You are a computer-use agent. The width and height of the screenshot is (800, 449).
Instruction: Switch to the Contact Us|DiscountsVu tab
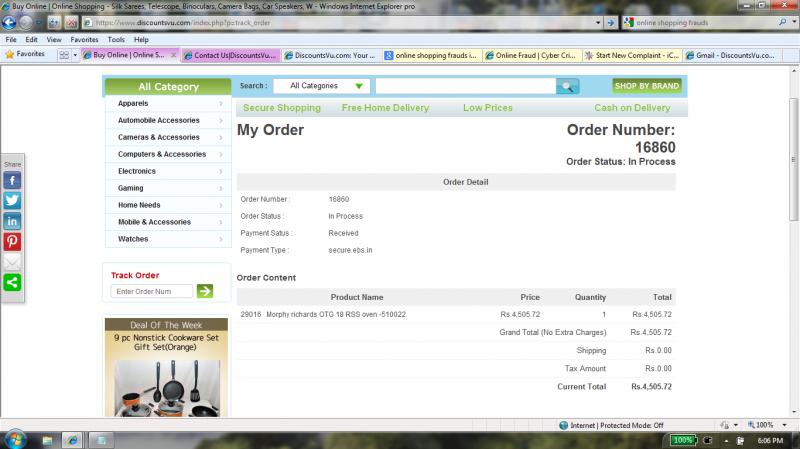(231, 55)
